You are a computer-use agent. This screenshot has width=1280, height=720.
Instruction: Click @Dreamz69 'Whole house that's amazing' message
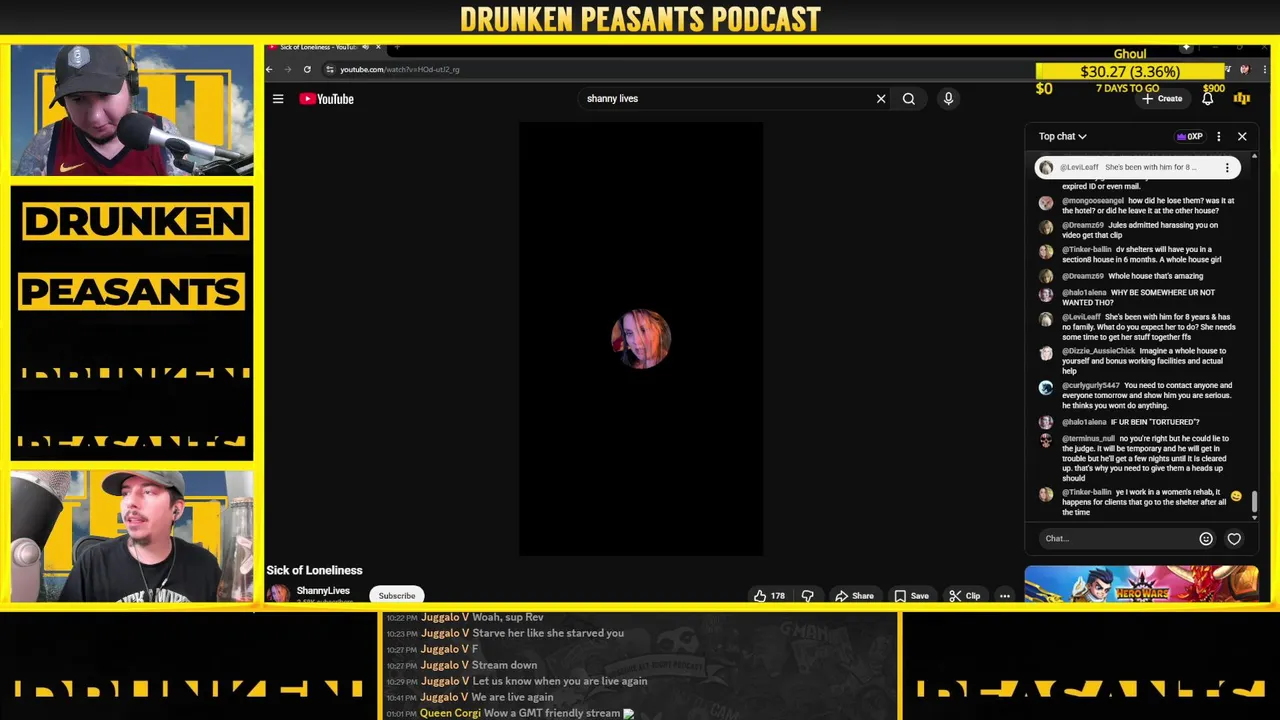click(x=1139, y=276)
